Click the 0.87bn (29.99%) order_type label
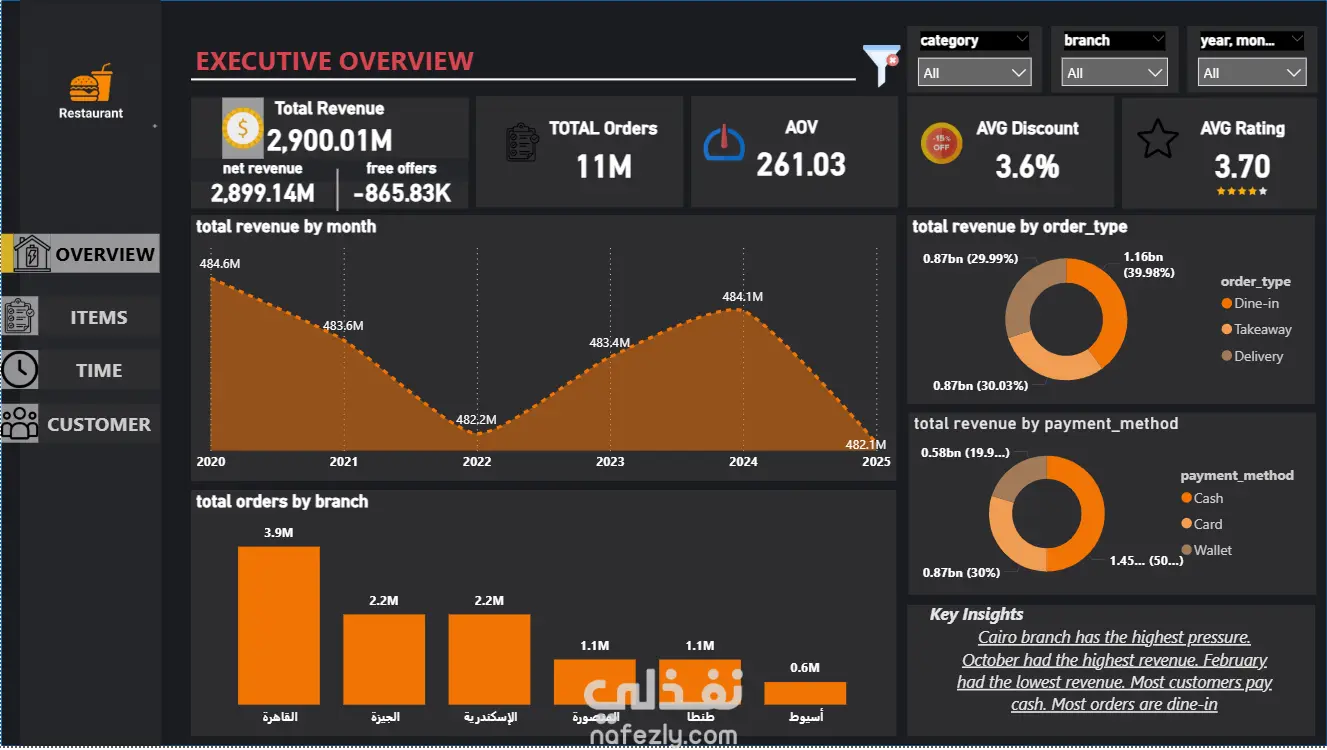Image resolution: width=1327 pixels, height=750 pixels. pyautogui.click(x=969, y=258)
